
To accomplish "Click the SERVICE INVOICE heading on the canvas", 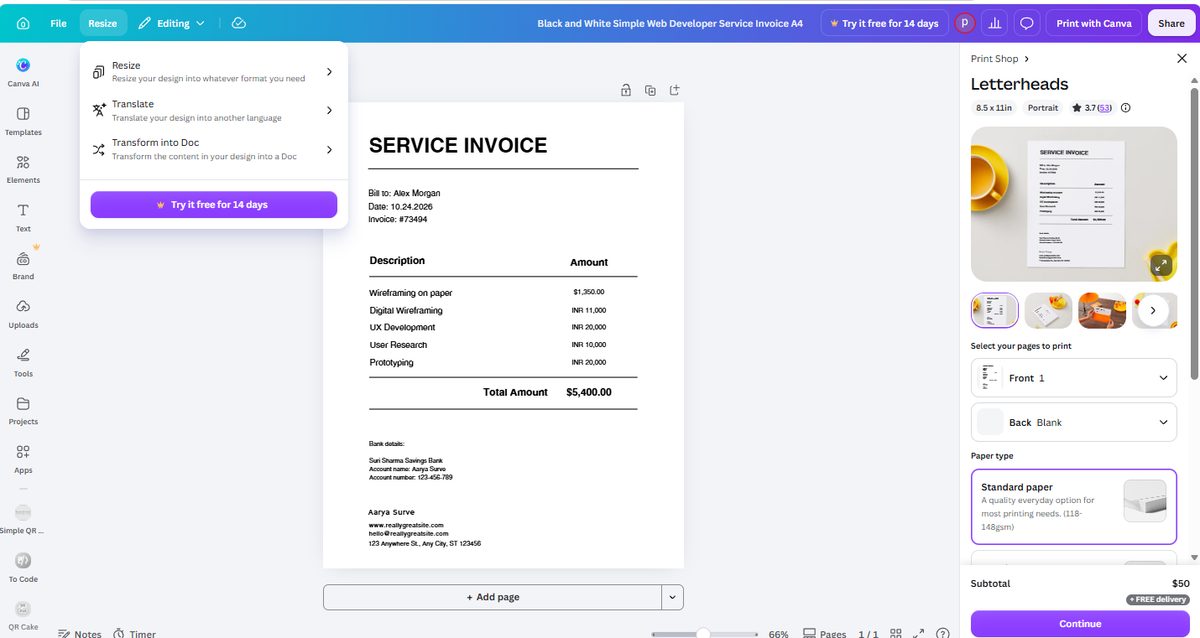I will point(458,146).
